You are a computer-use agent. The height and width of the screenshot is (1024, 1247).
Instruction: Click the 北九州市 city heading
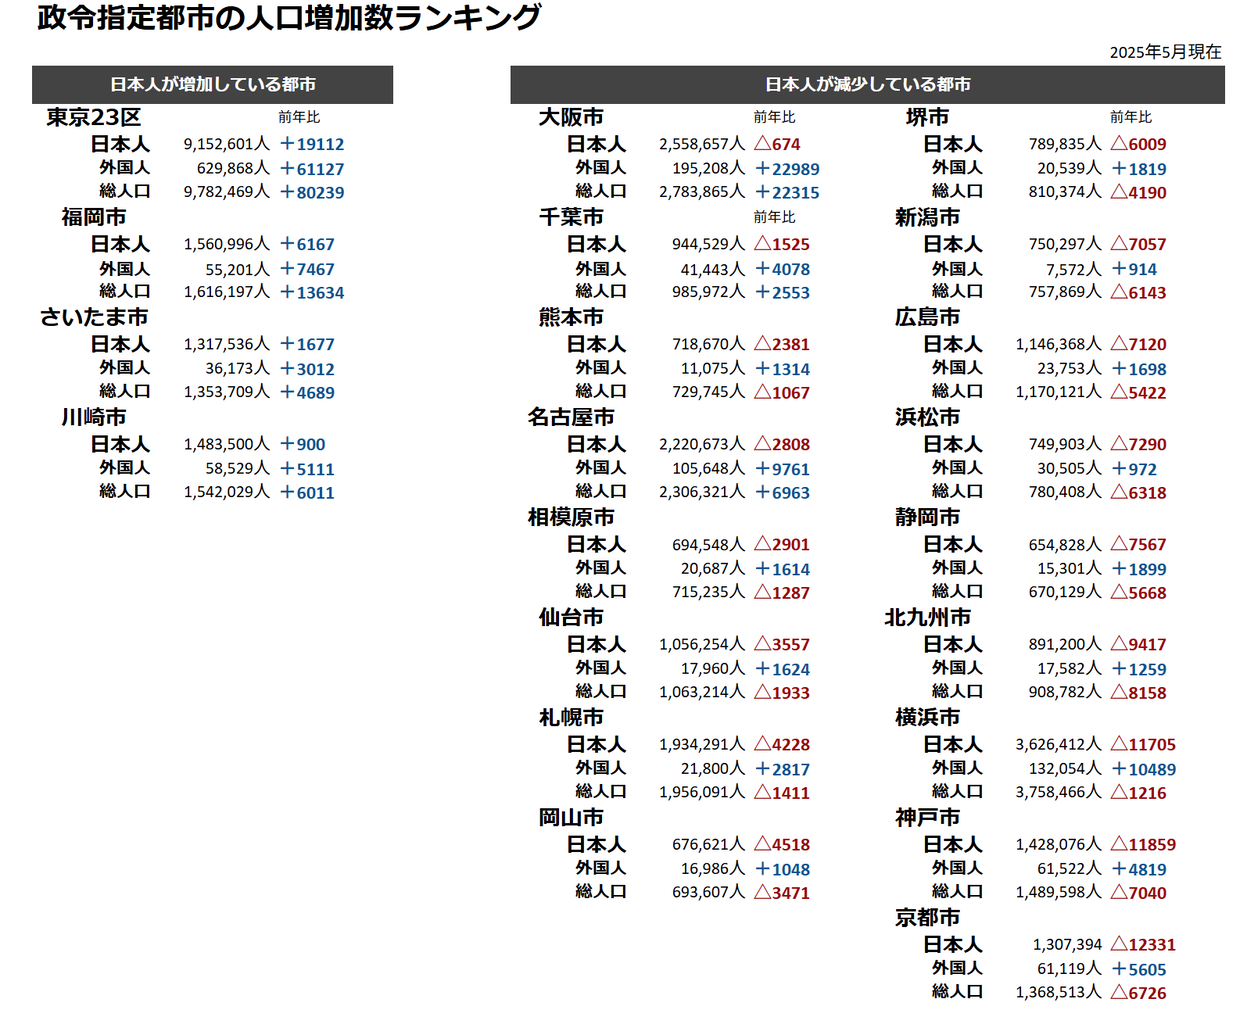(927, 617)
